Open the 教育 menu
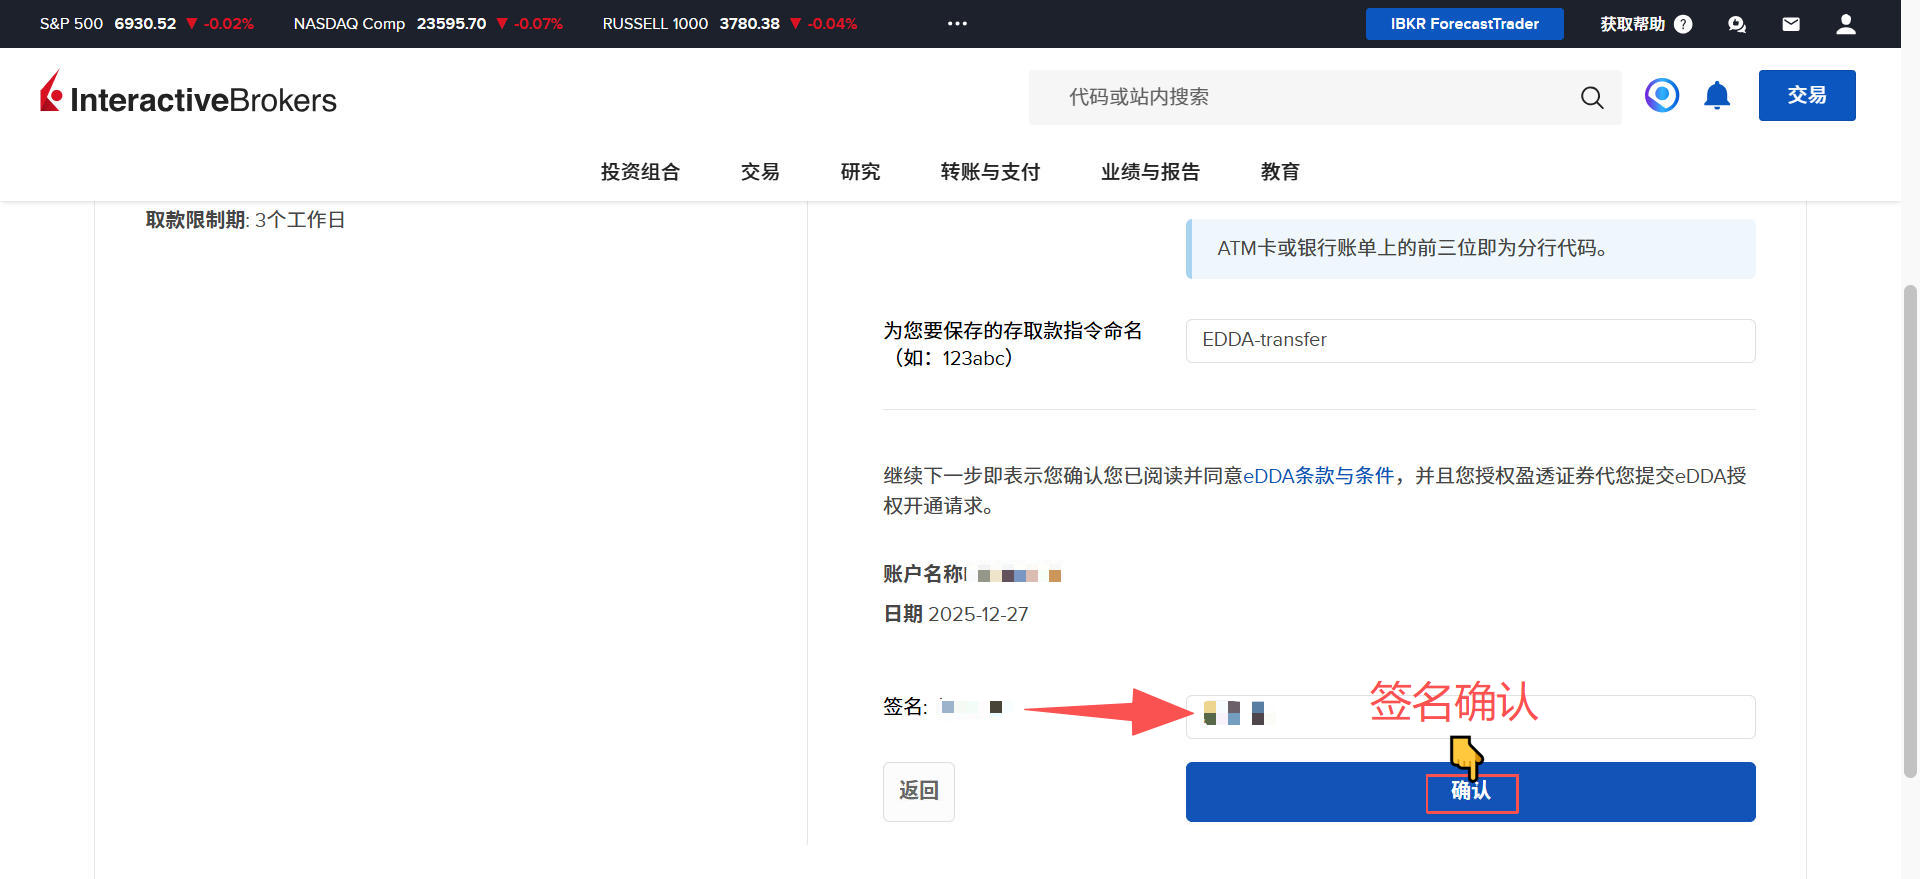The image size is (1920, 879). pyautogui.click(x=1280, y=172)
